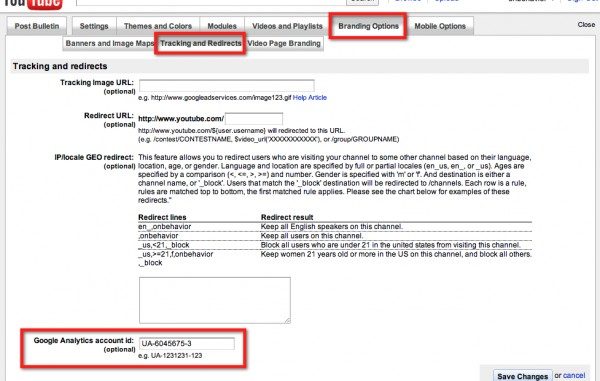The width and height of the screenshot is (600, 381).
Task: Click 'Keep all users on this channel.' text
Action: click(312, 236)
